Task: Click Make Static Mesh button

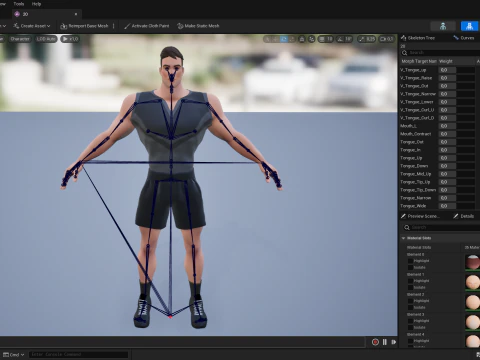Action: pyautogui.click(x=198, y=26)
